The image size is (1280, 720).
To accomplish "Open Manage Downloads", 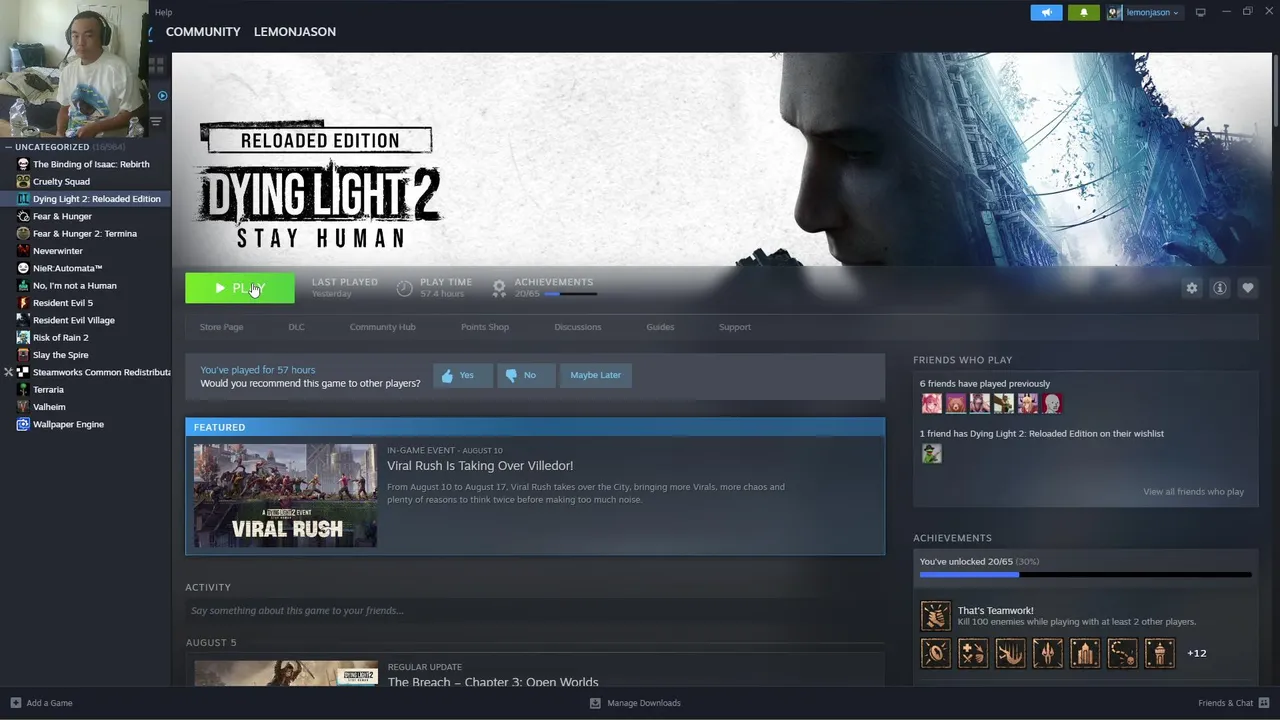I will click(635, 703).
